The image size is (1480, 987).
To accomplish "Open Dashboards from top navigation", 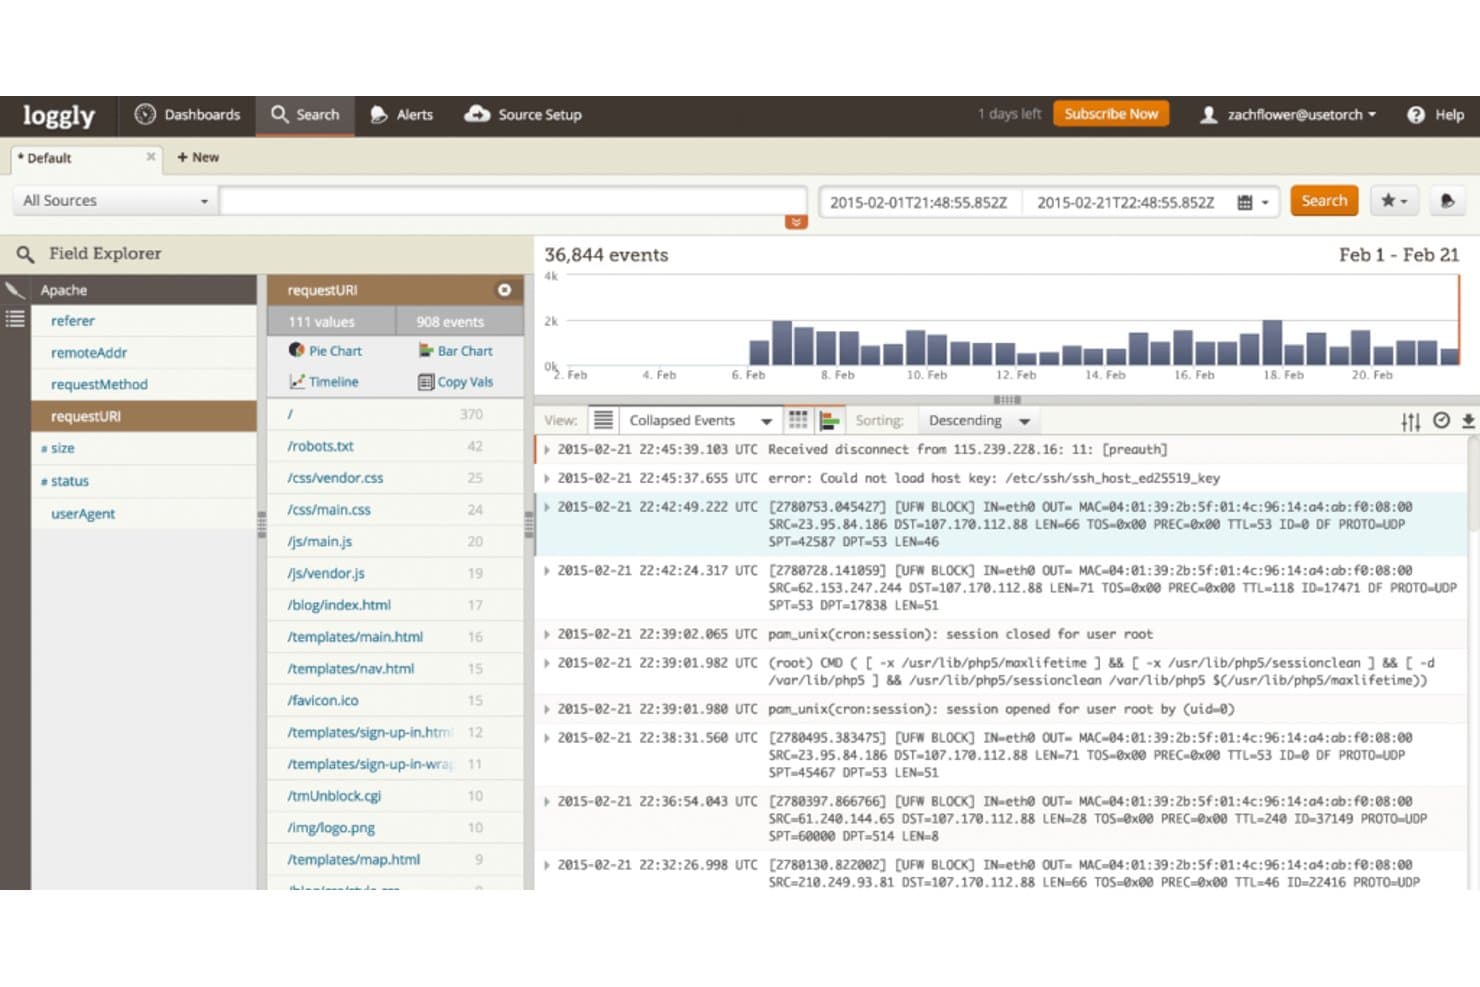I will [187, 115].
